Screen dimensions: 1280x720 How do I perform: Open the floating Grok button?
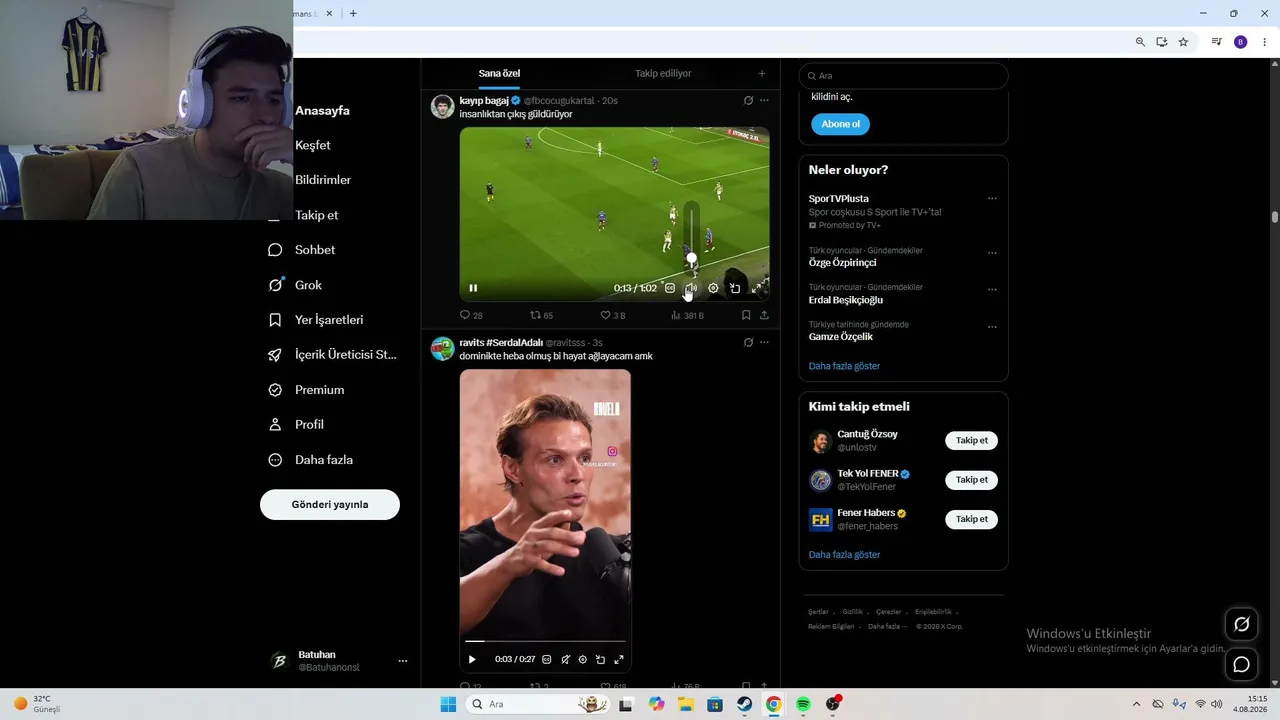[x=1242, y=624]
